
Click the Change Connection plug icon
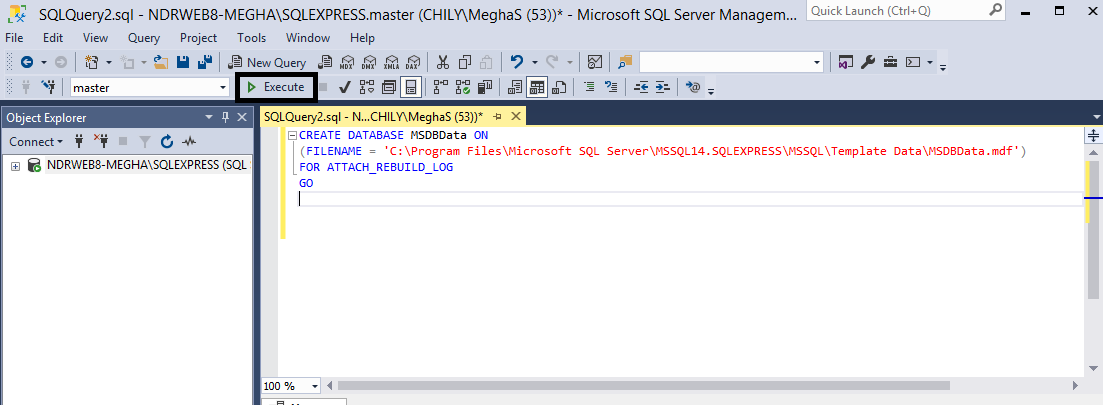48,86
